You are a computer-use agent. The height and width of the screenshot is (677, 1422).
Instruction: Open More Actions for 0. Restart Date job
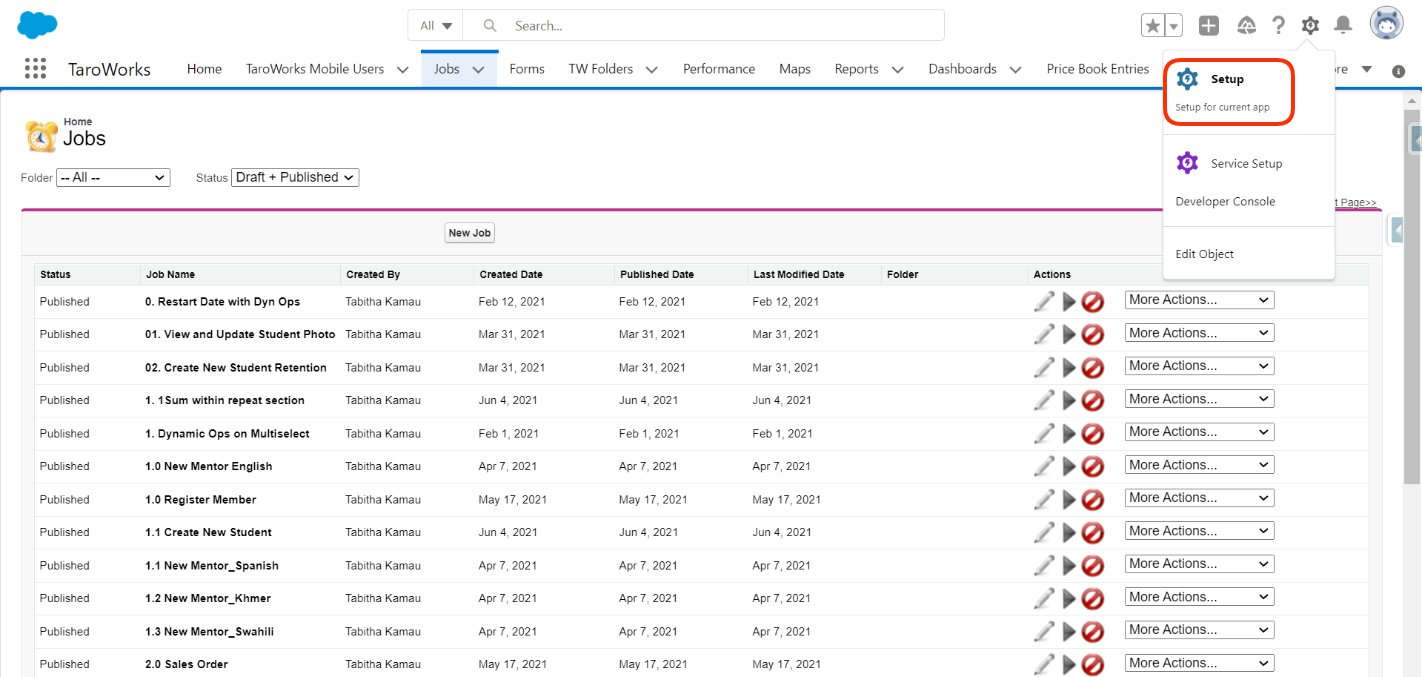[x=1200, y=300]
